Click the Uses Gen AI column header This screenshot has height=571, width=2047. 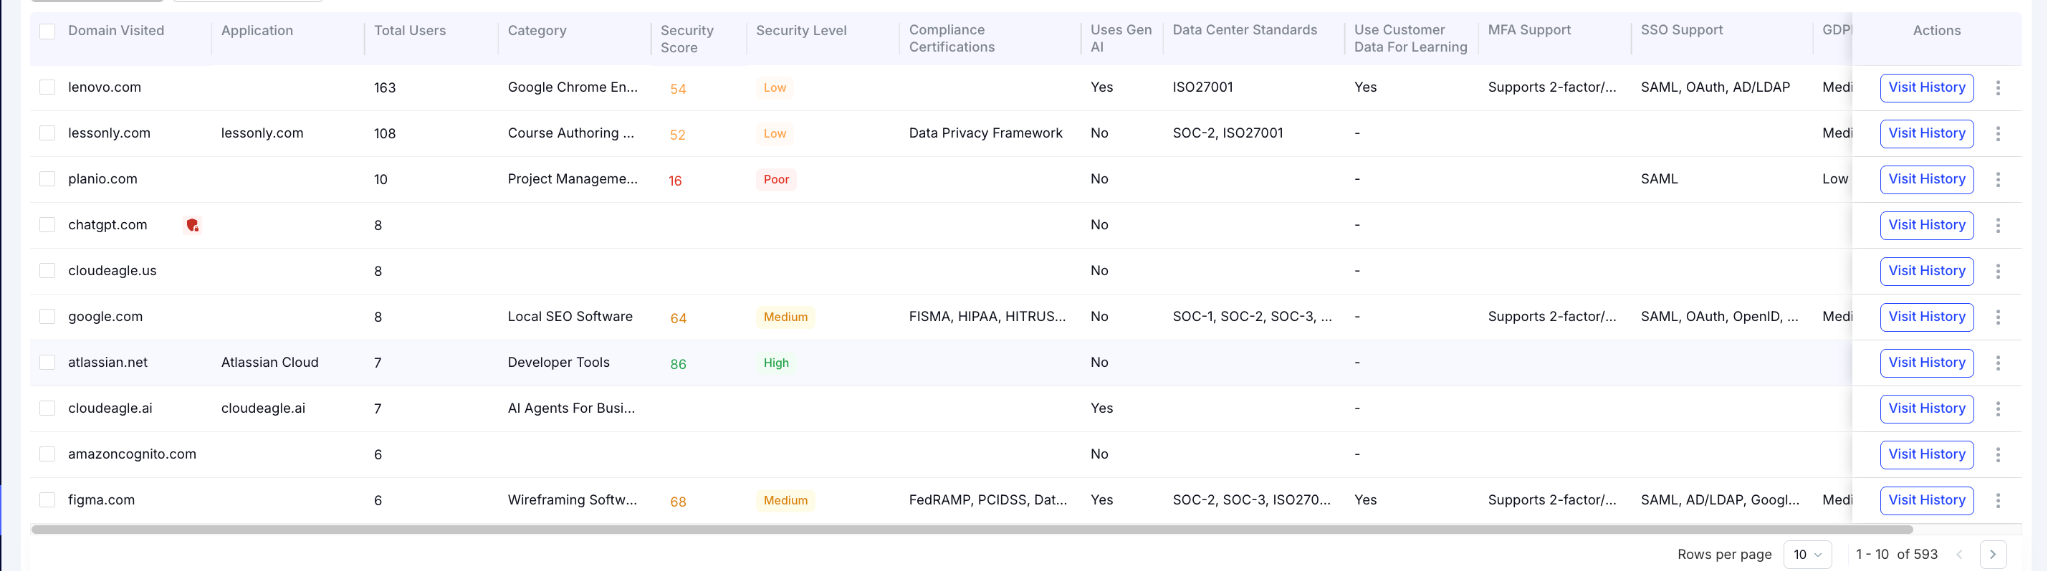(1121, 39)
